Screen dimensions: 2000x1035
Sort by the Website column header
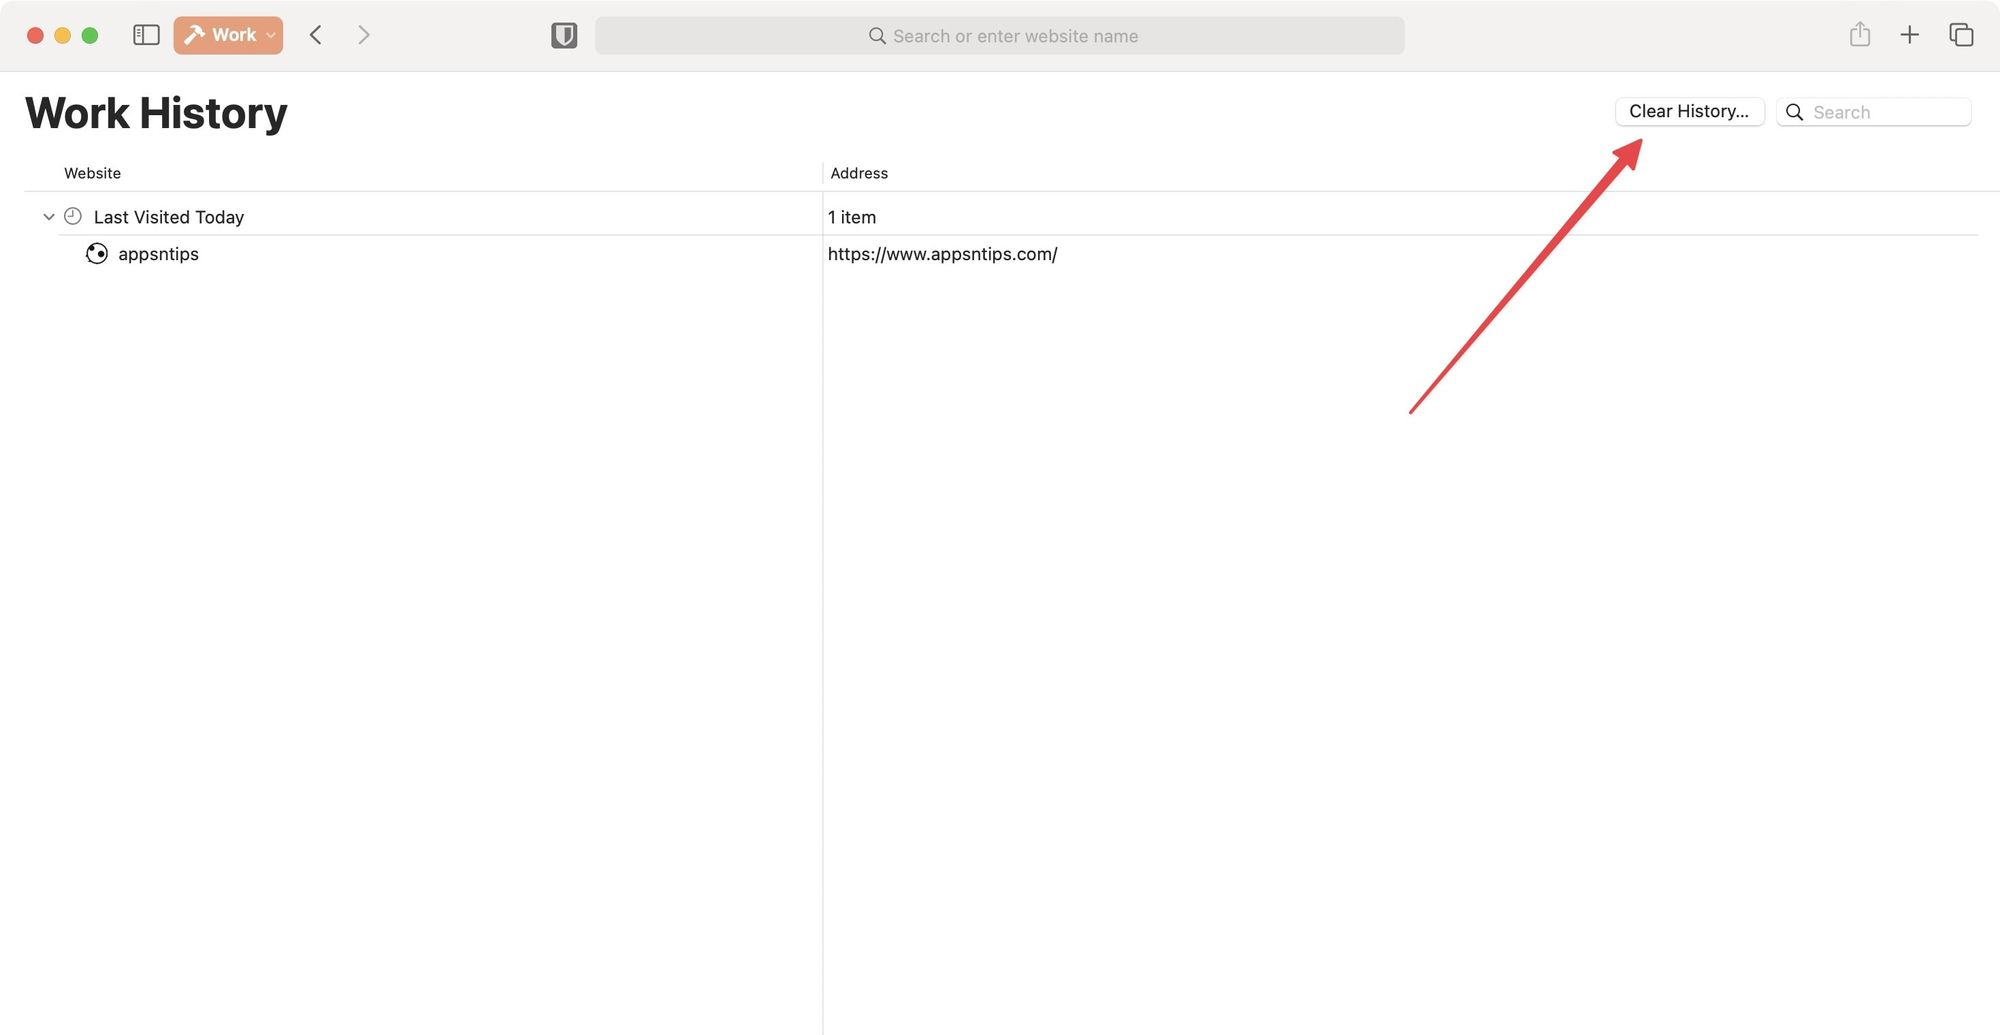[92, 173]
